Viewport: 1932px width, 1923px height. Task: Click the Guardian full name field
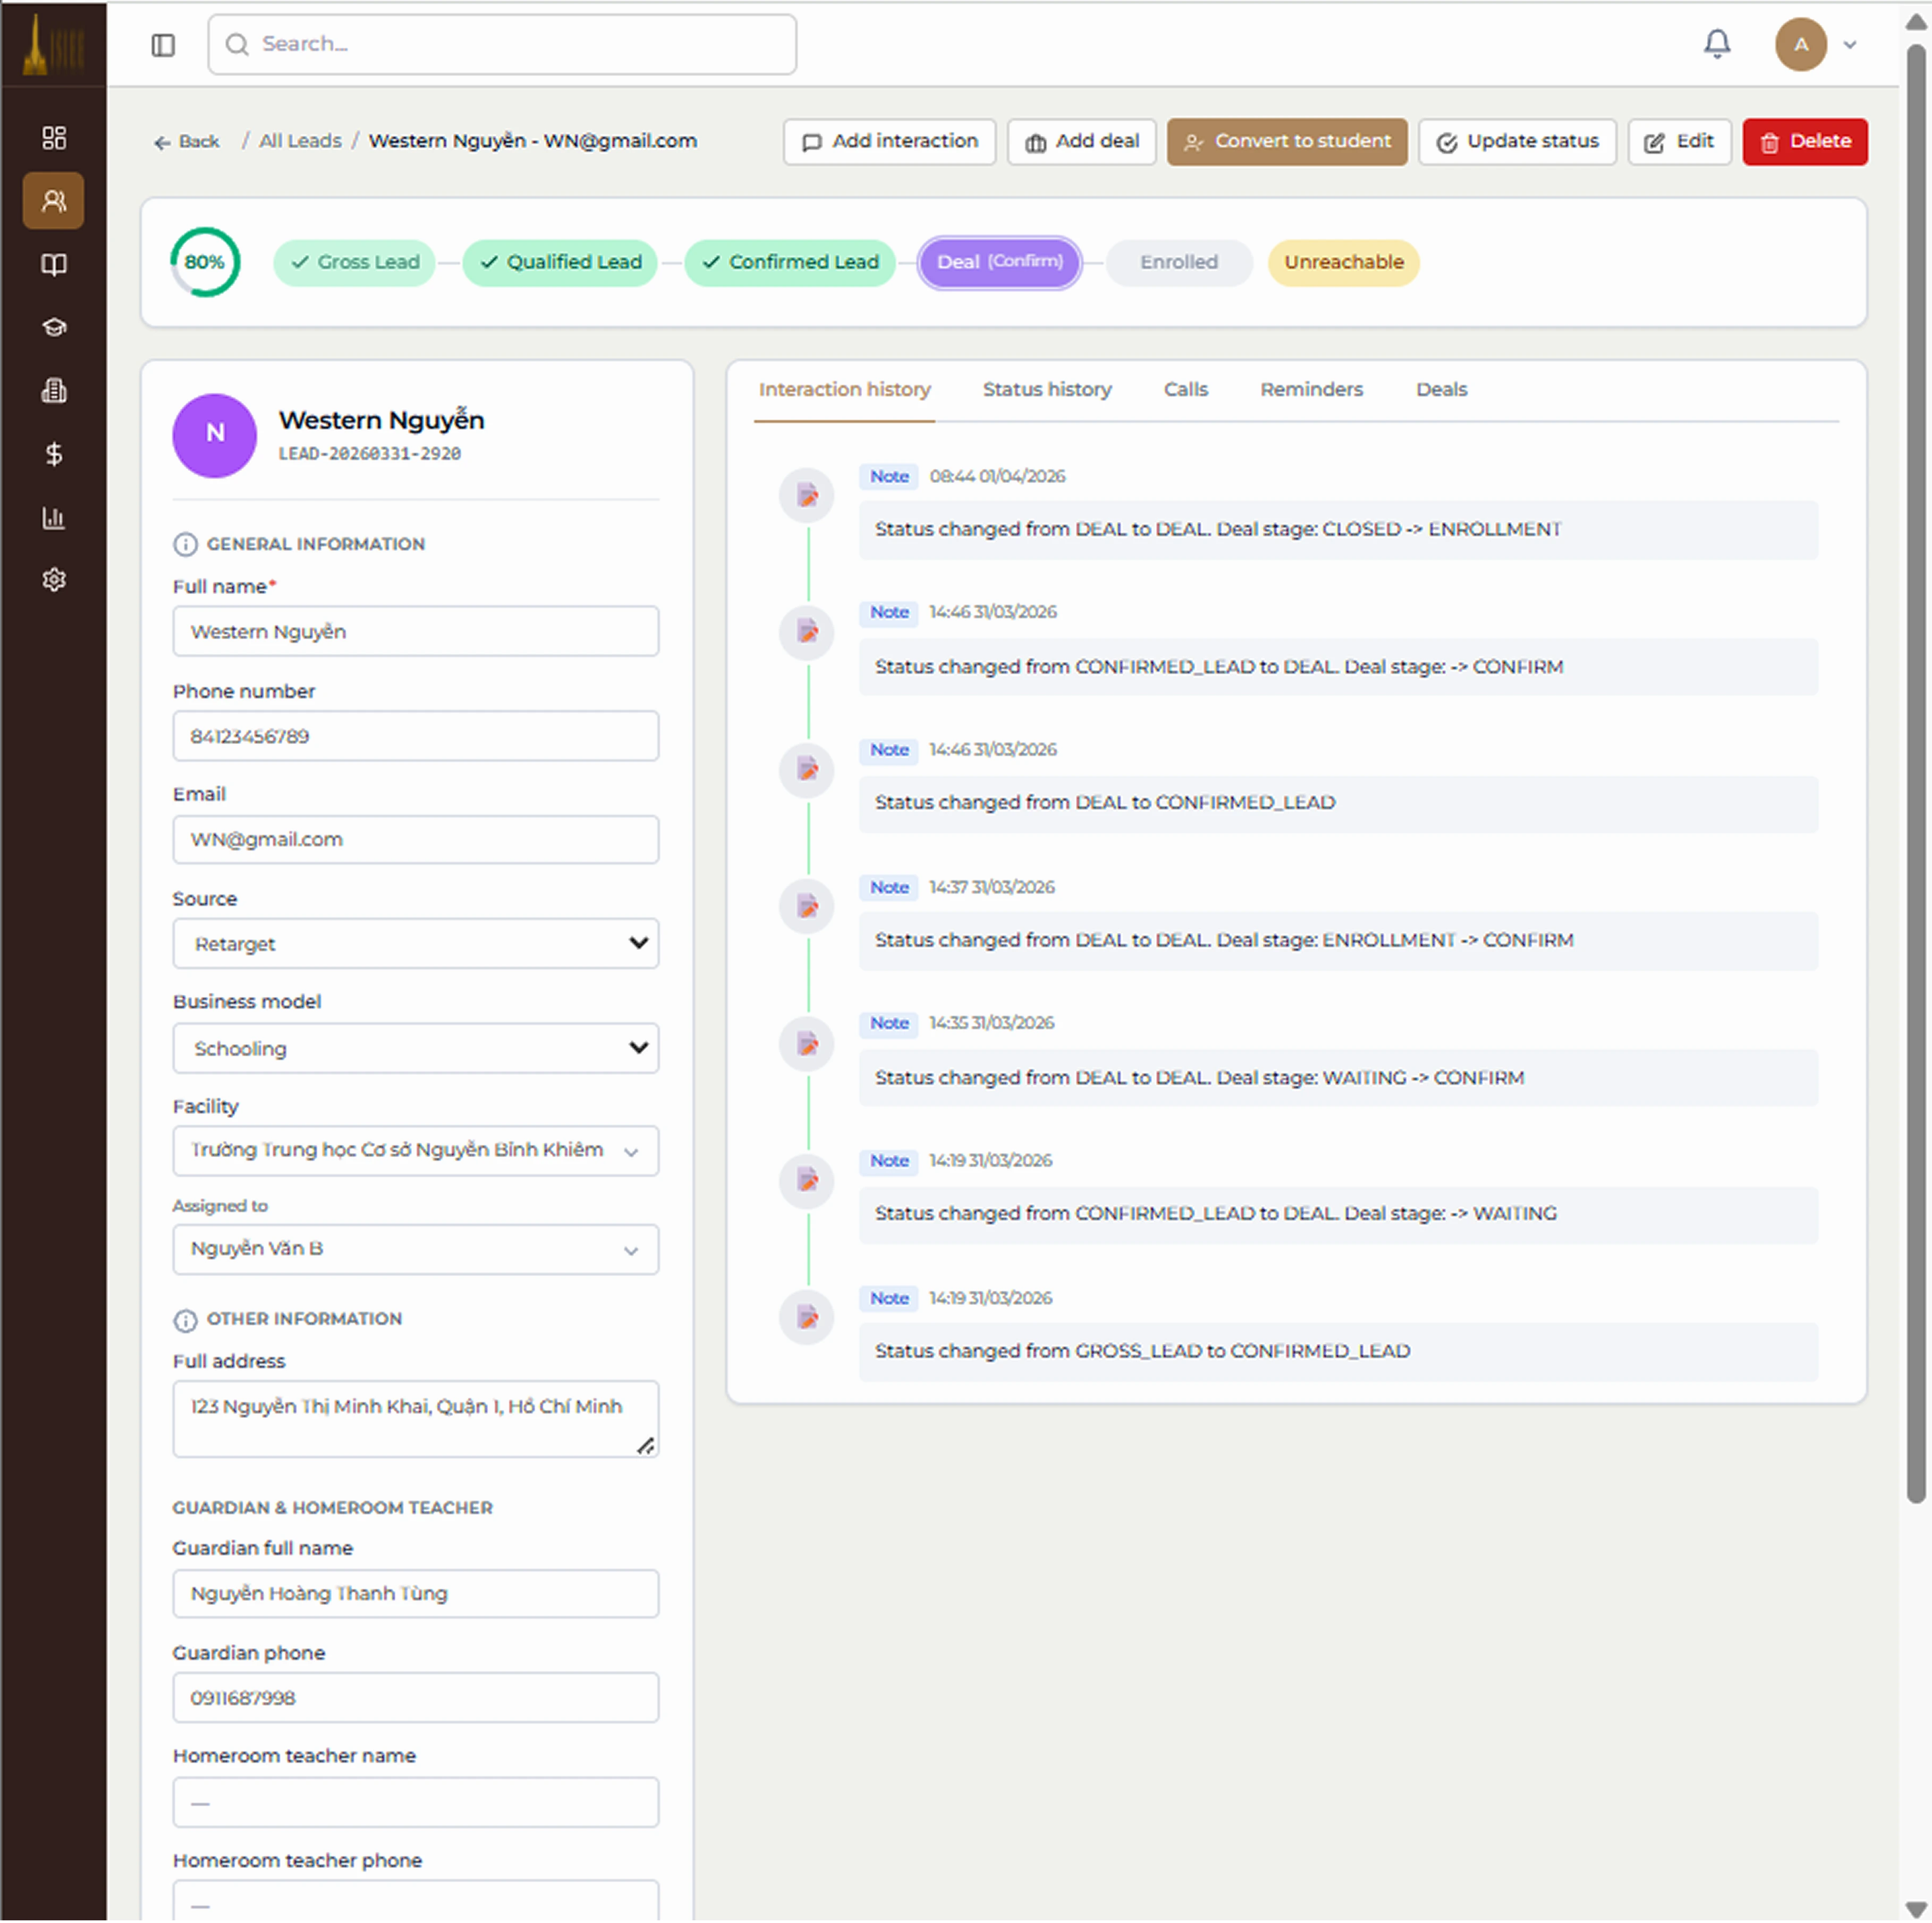[416, 1595]
